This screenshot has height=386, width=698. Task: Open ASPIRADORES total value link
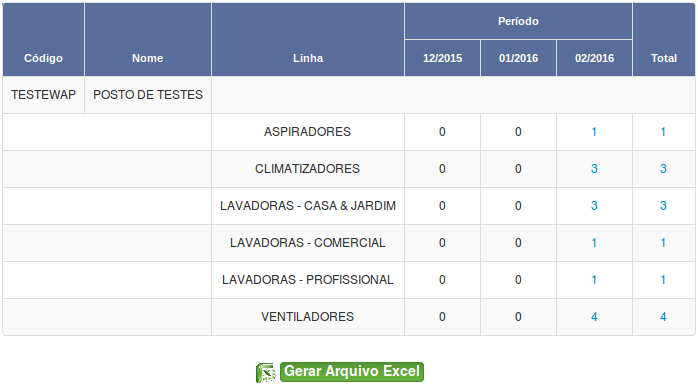[x=663, y=132]
